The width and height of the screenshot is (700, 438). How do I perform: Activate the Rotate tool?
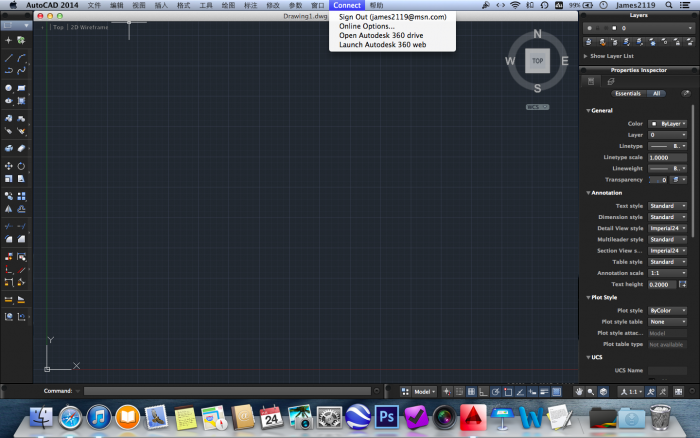[21, 166]
